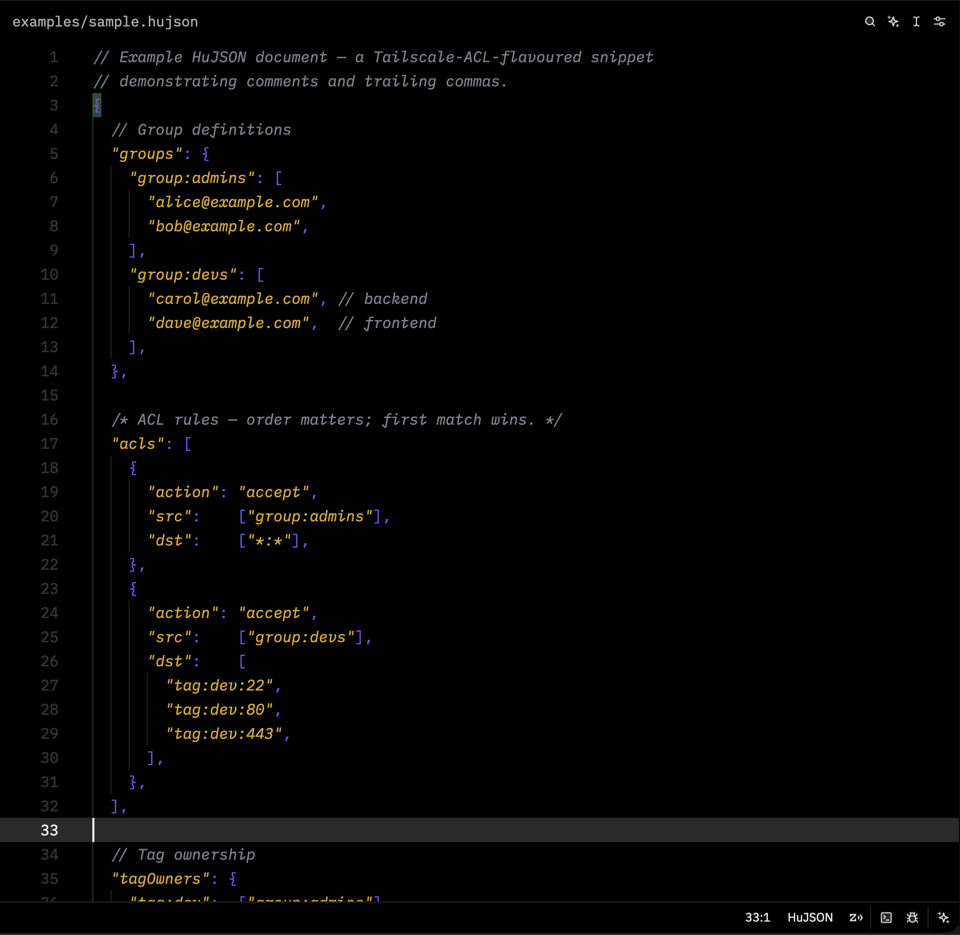Click comment "// Group definitions"
The image size is (960, 935).
(x=201, y=130)
